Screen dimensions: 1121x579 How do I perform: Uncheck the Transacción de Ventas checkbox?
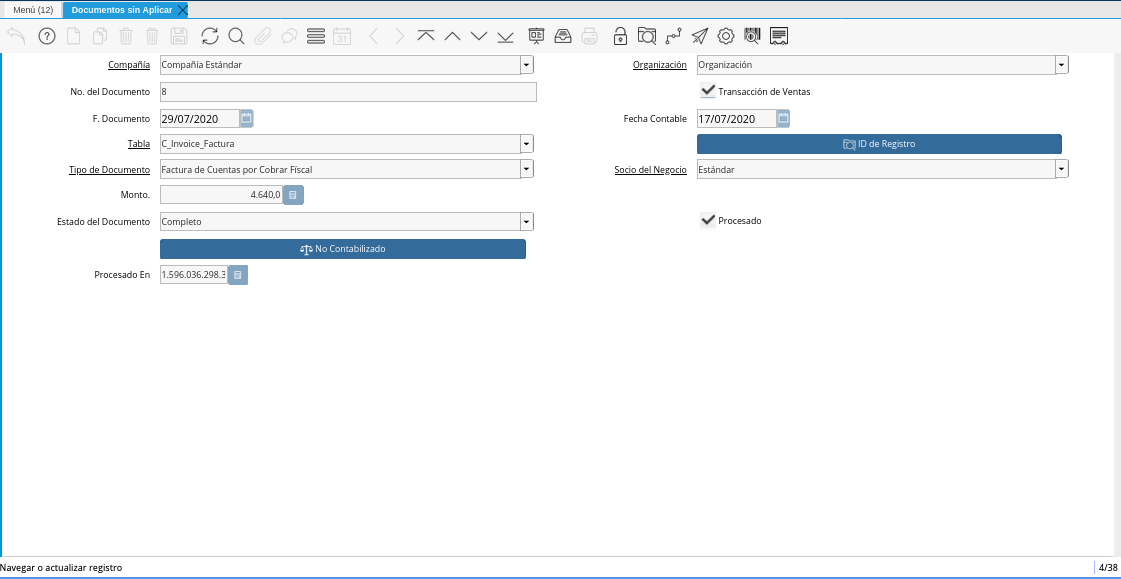[x=708, y=91]
